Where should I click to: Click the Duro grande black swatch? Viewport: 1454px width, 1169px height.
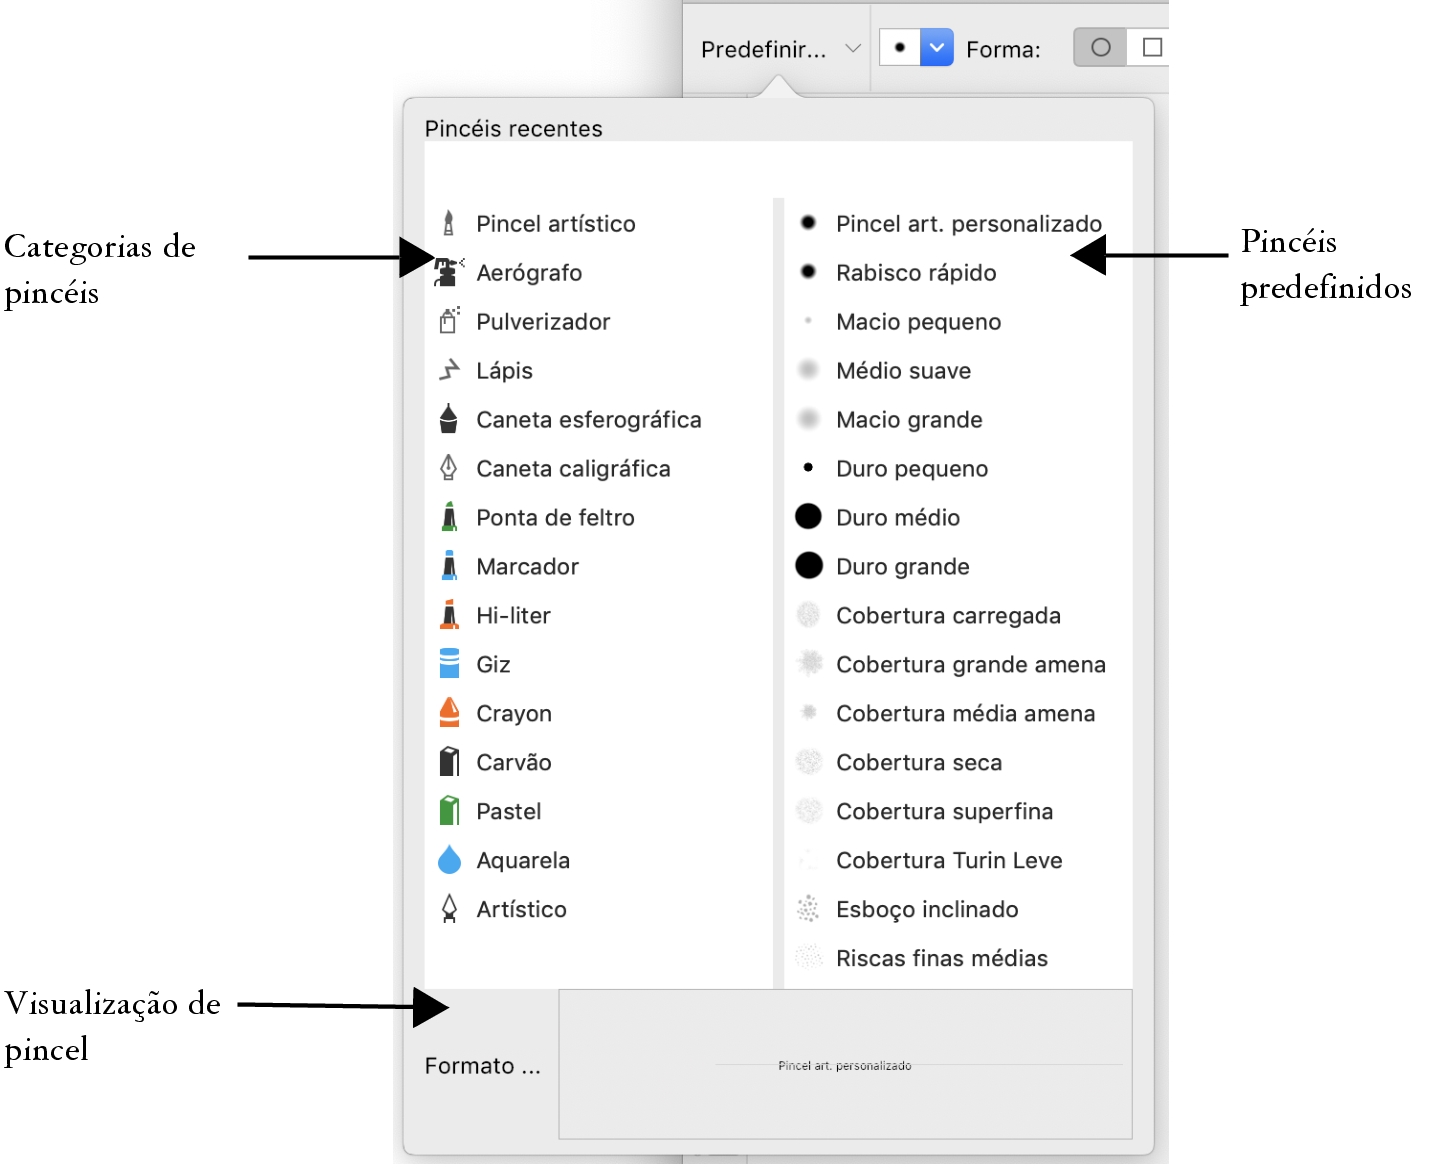pos(808,566)
